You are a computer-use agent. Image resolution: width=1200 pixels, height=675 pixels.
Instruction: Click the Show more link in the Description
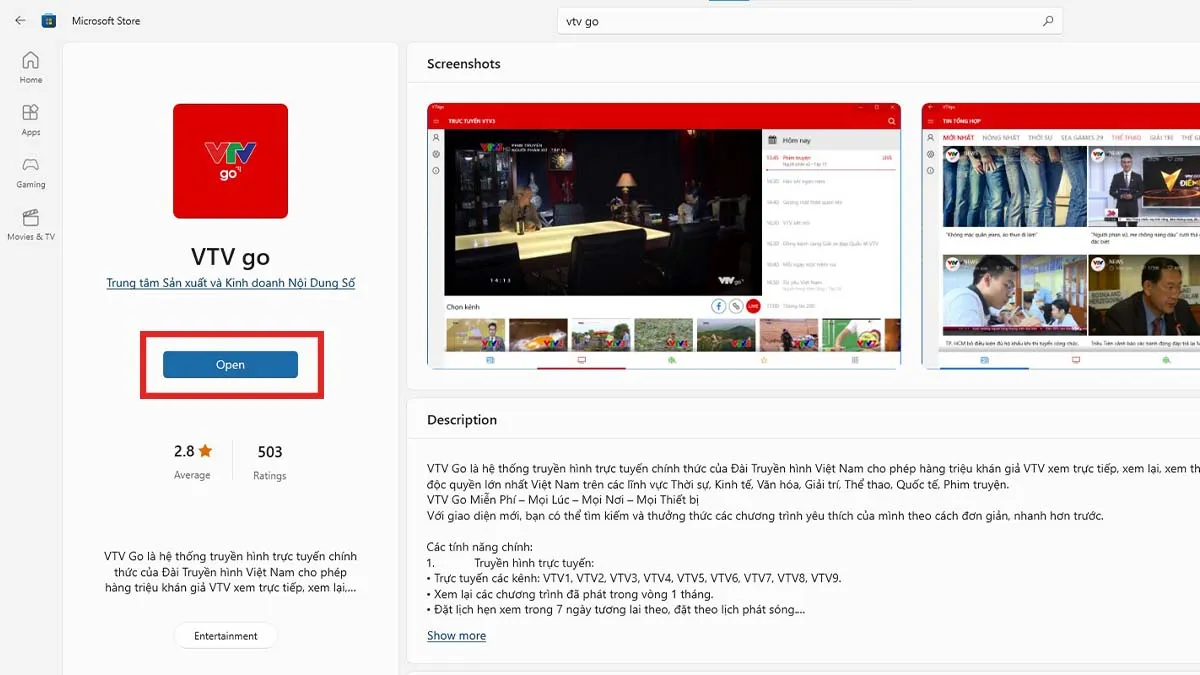tap(456, 635)
